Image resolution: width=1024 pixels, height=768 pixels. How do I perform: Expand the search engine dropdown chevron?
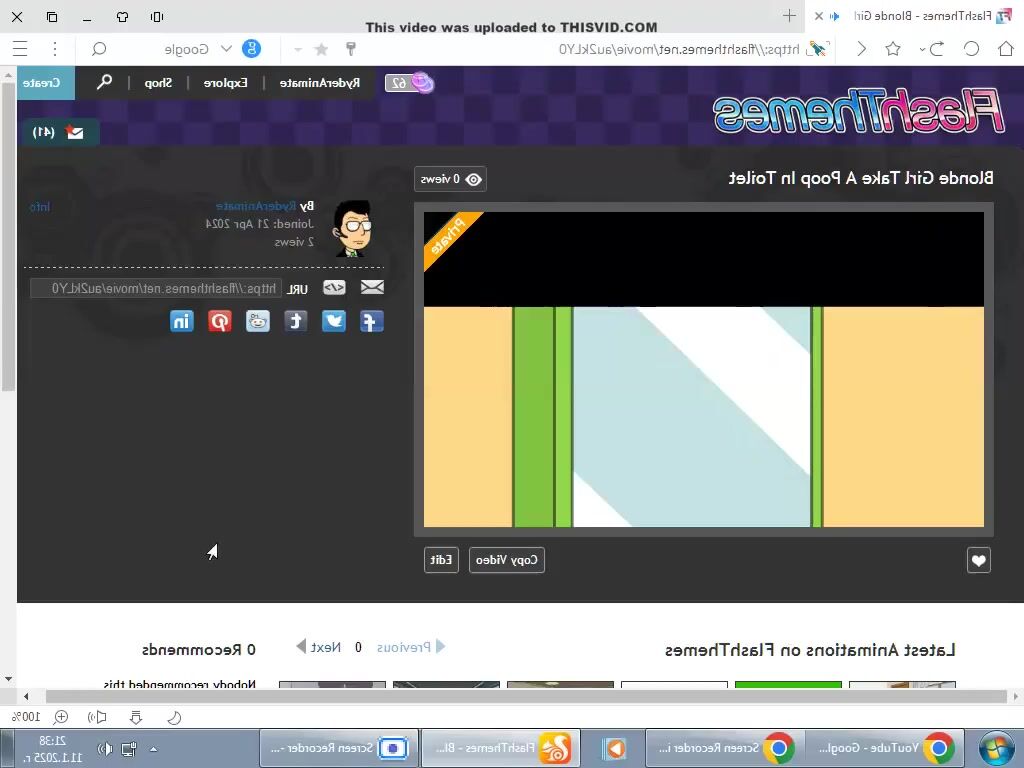226,49
